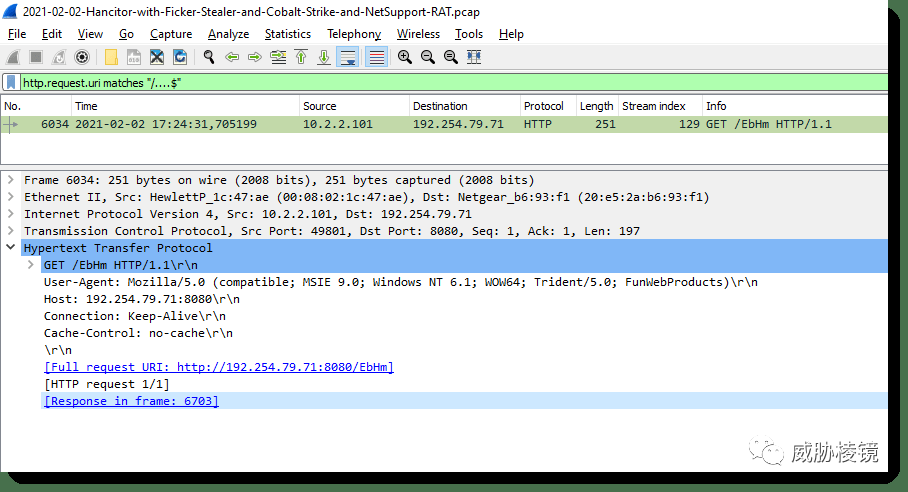
Task: Open the Go menu
Action: coord(126,34)
